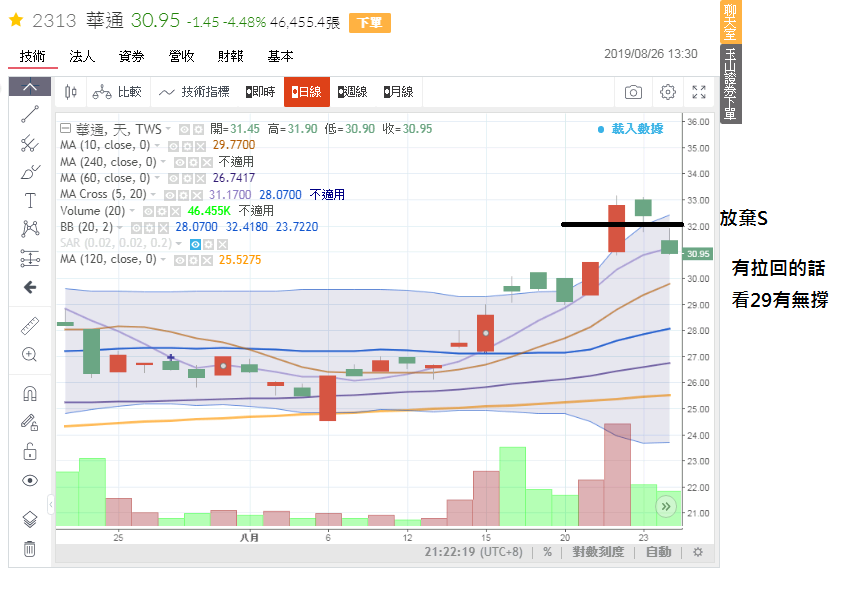The height and width of the screenshot is (595, 850).
Task: Open dropdown arrow next to 華通, 天, TWS
Action: [168, 129]
